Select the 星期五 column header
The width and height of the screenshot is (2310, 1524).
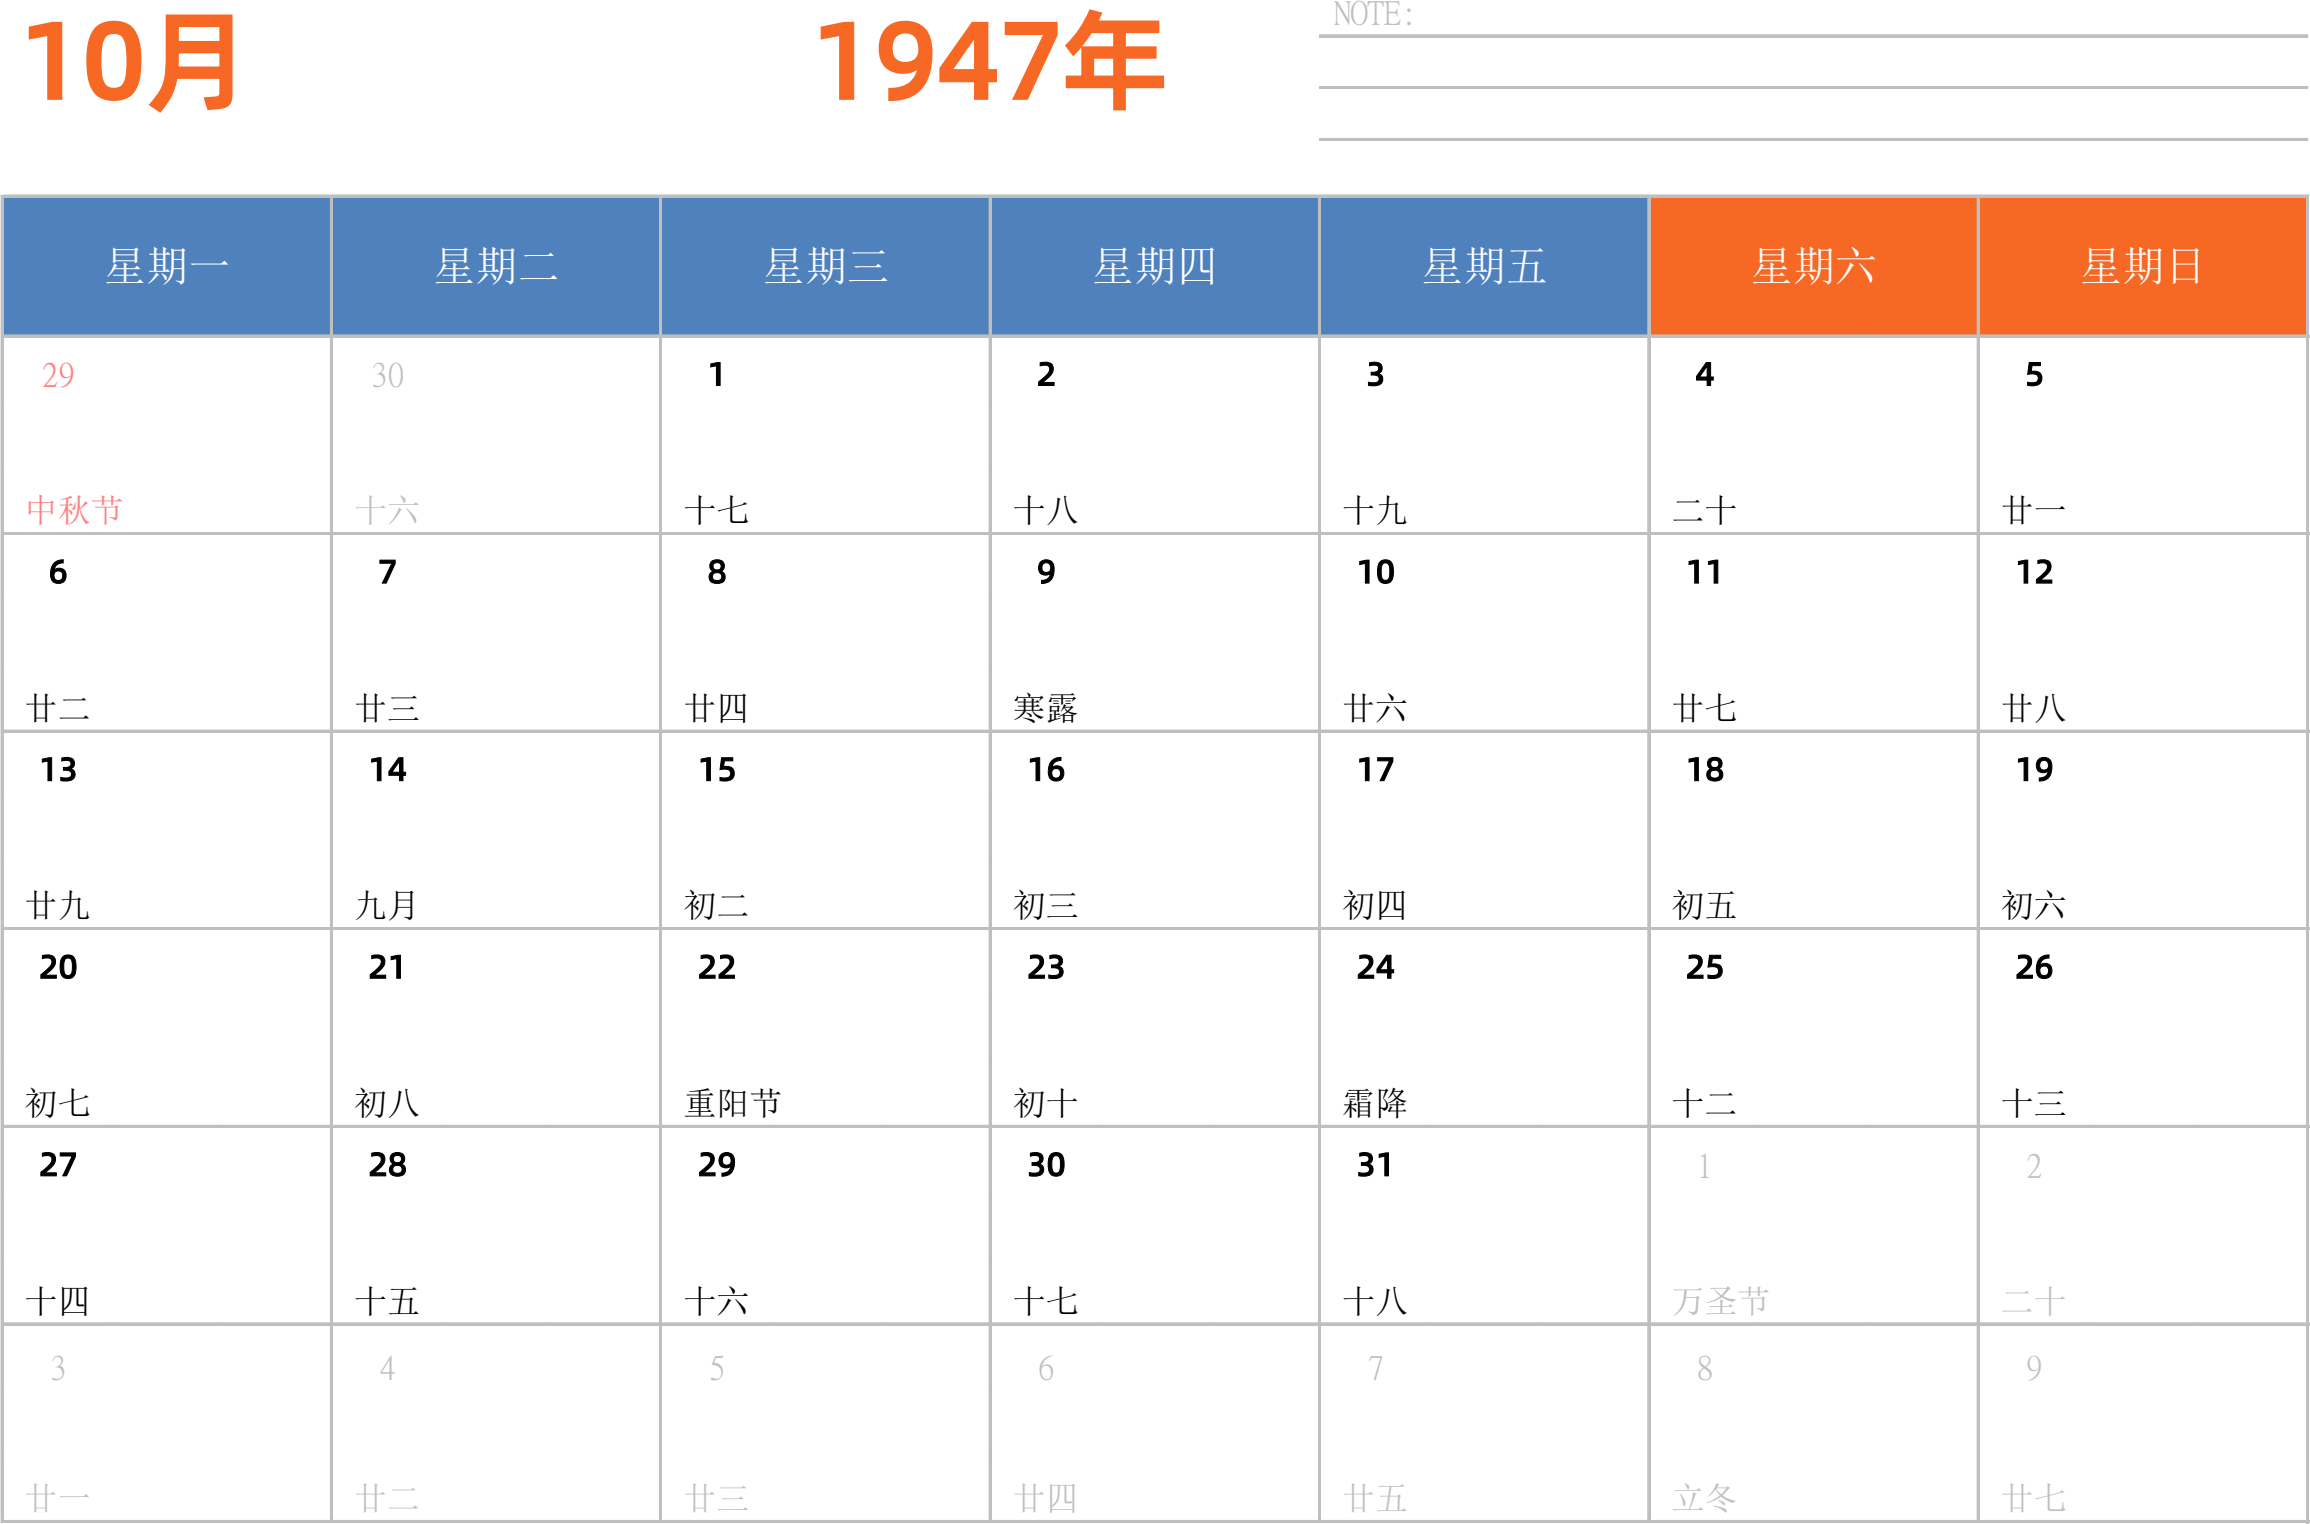pyautogui.click(x=1484, y=266)
